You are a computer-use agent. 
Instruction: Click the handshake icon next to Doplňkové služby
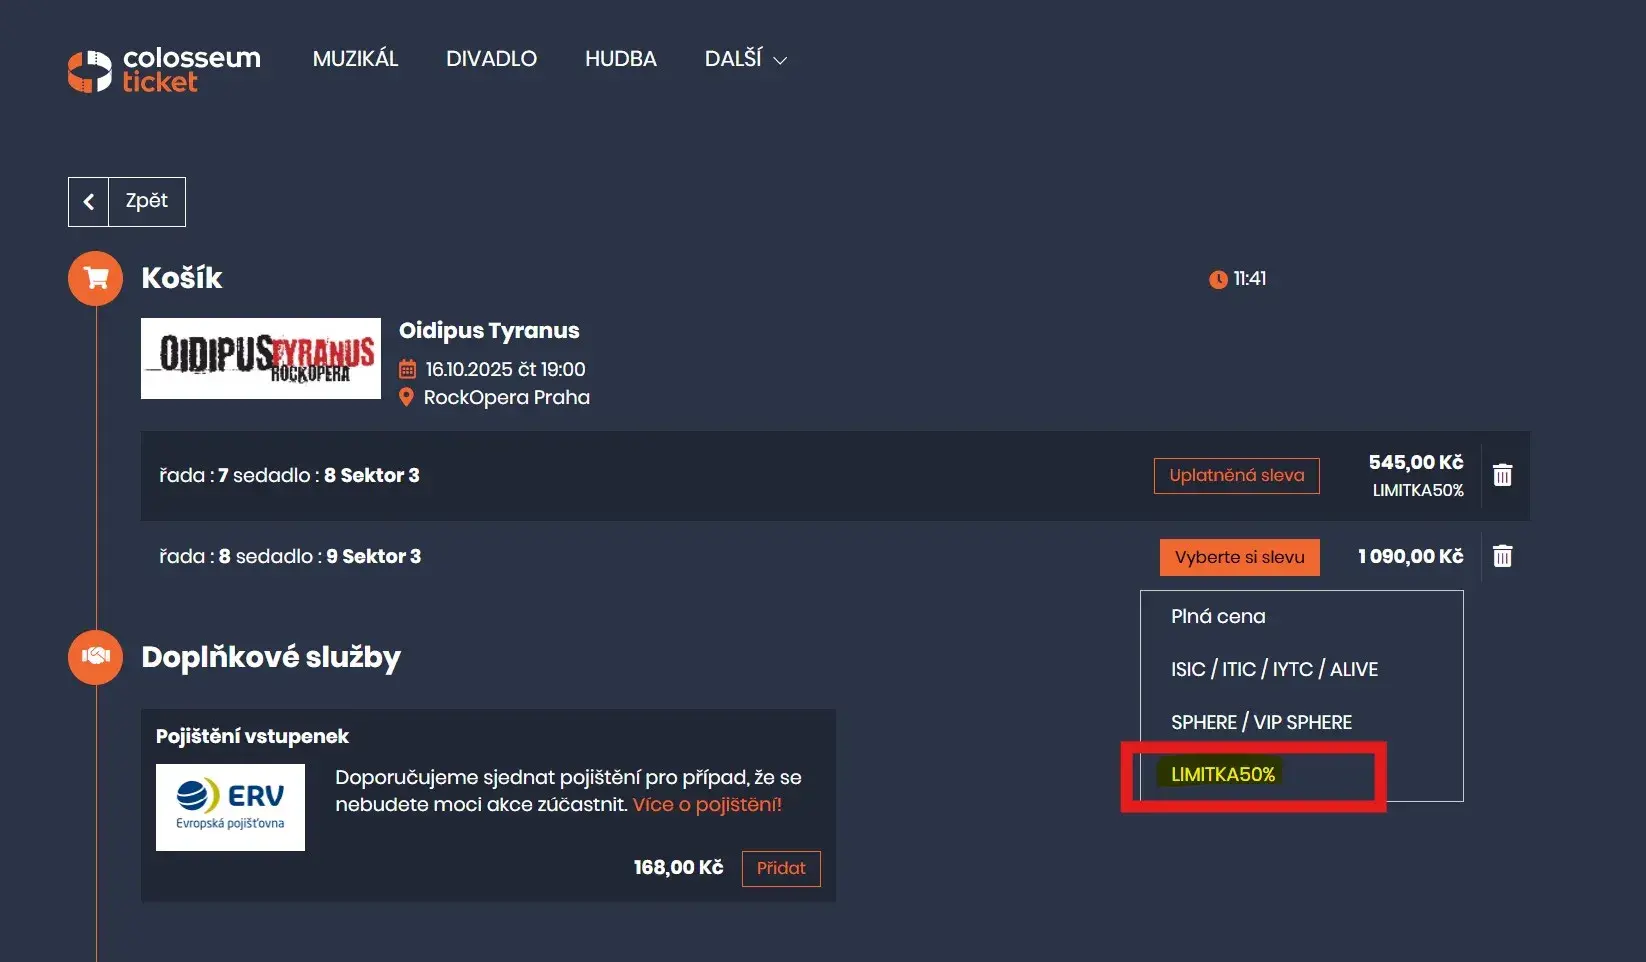click(94, 657)
